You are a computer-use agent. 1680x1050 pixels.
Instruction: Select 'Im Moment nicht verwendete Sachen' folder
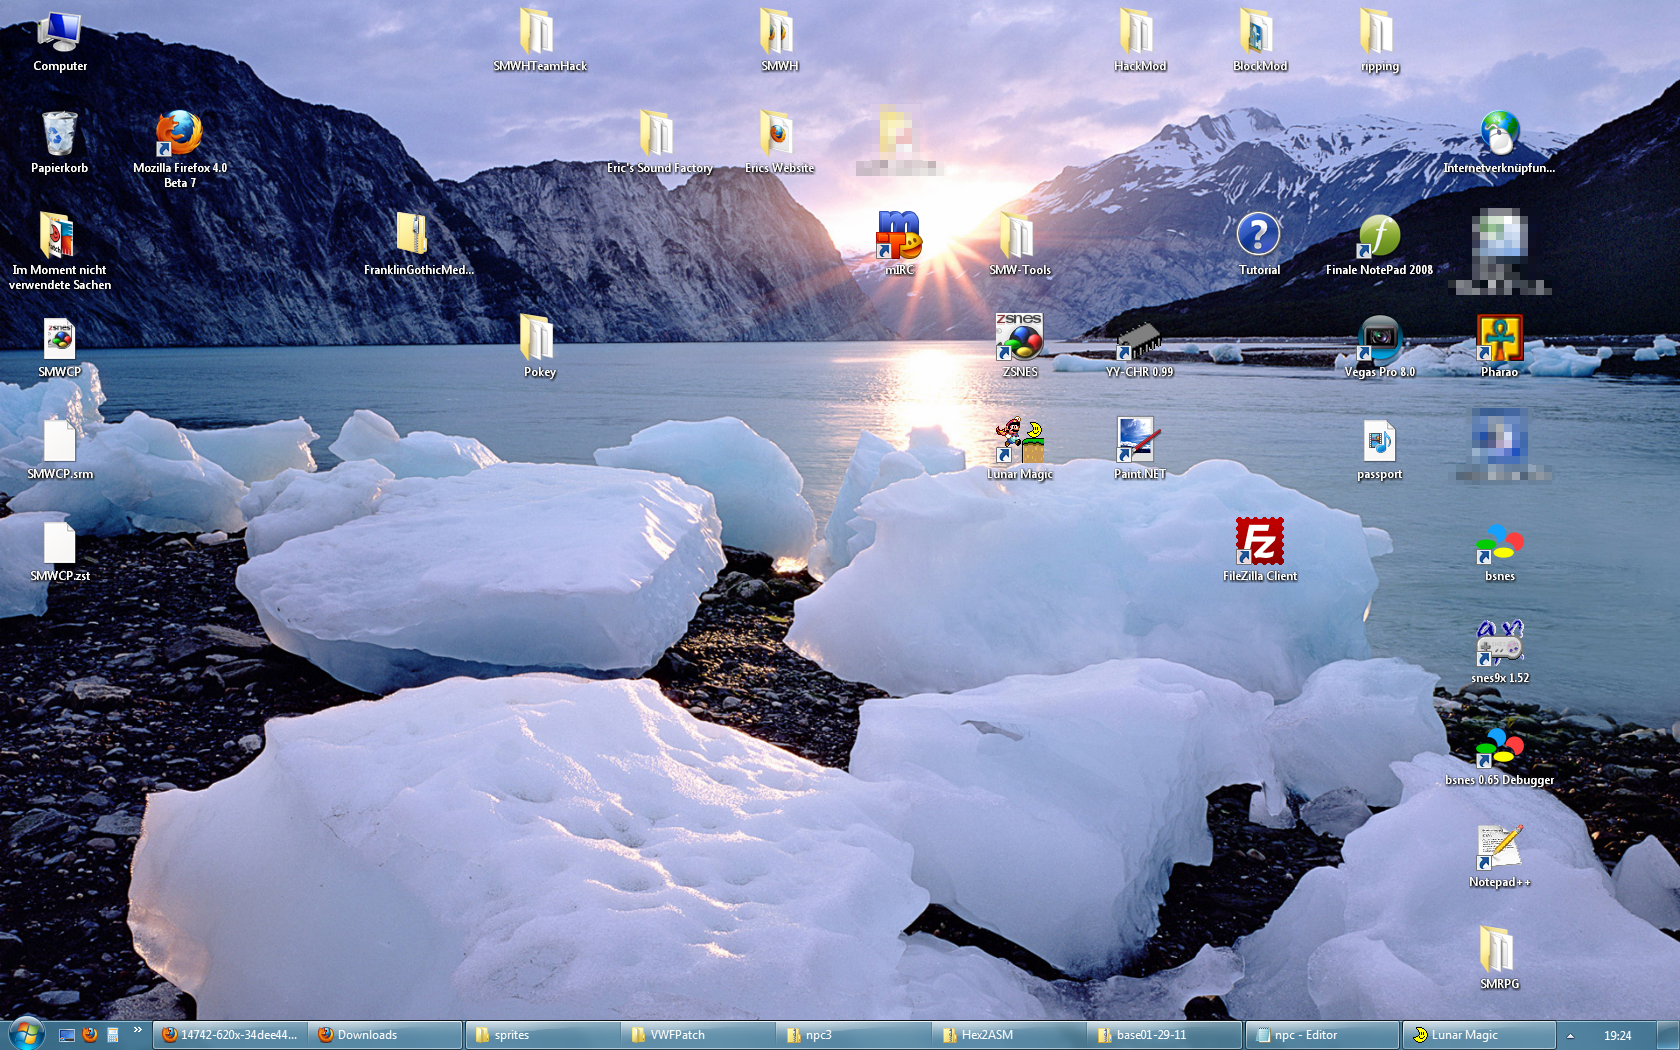tap(59, 252)
